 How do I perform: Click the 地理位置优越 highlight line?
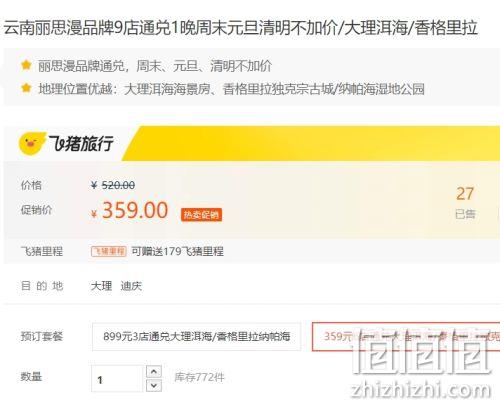231,89
